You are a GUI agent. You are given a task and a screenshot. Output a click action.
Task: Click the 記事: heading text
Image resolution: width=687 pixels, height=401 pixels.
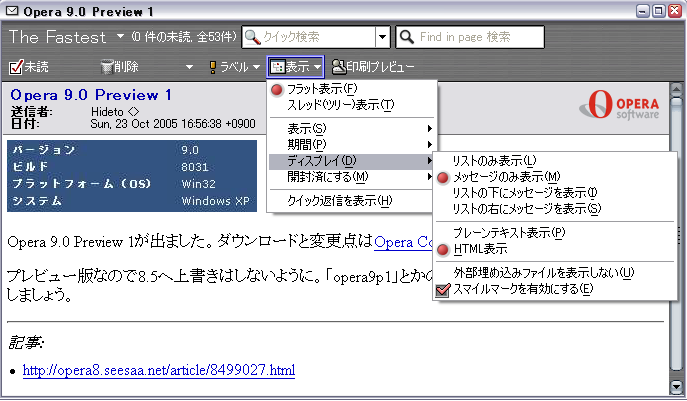pos(26,343)
